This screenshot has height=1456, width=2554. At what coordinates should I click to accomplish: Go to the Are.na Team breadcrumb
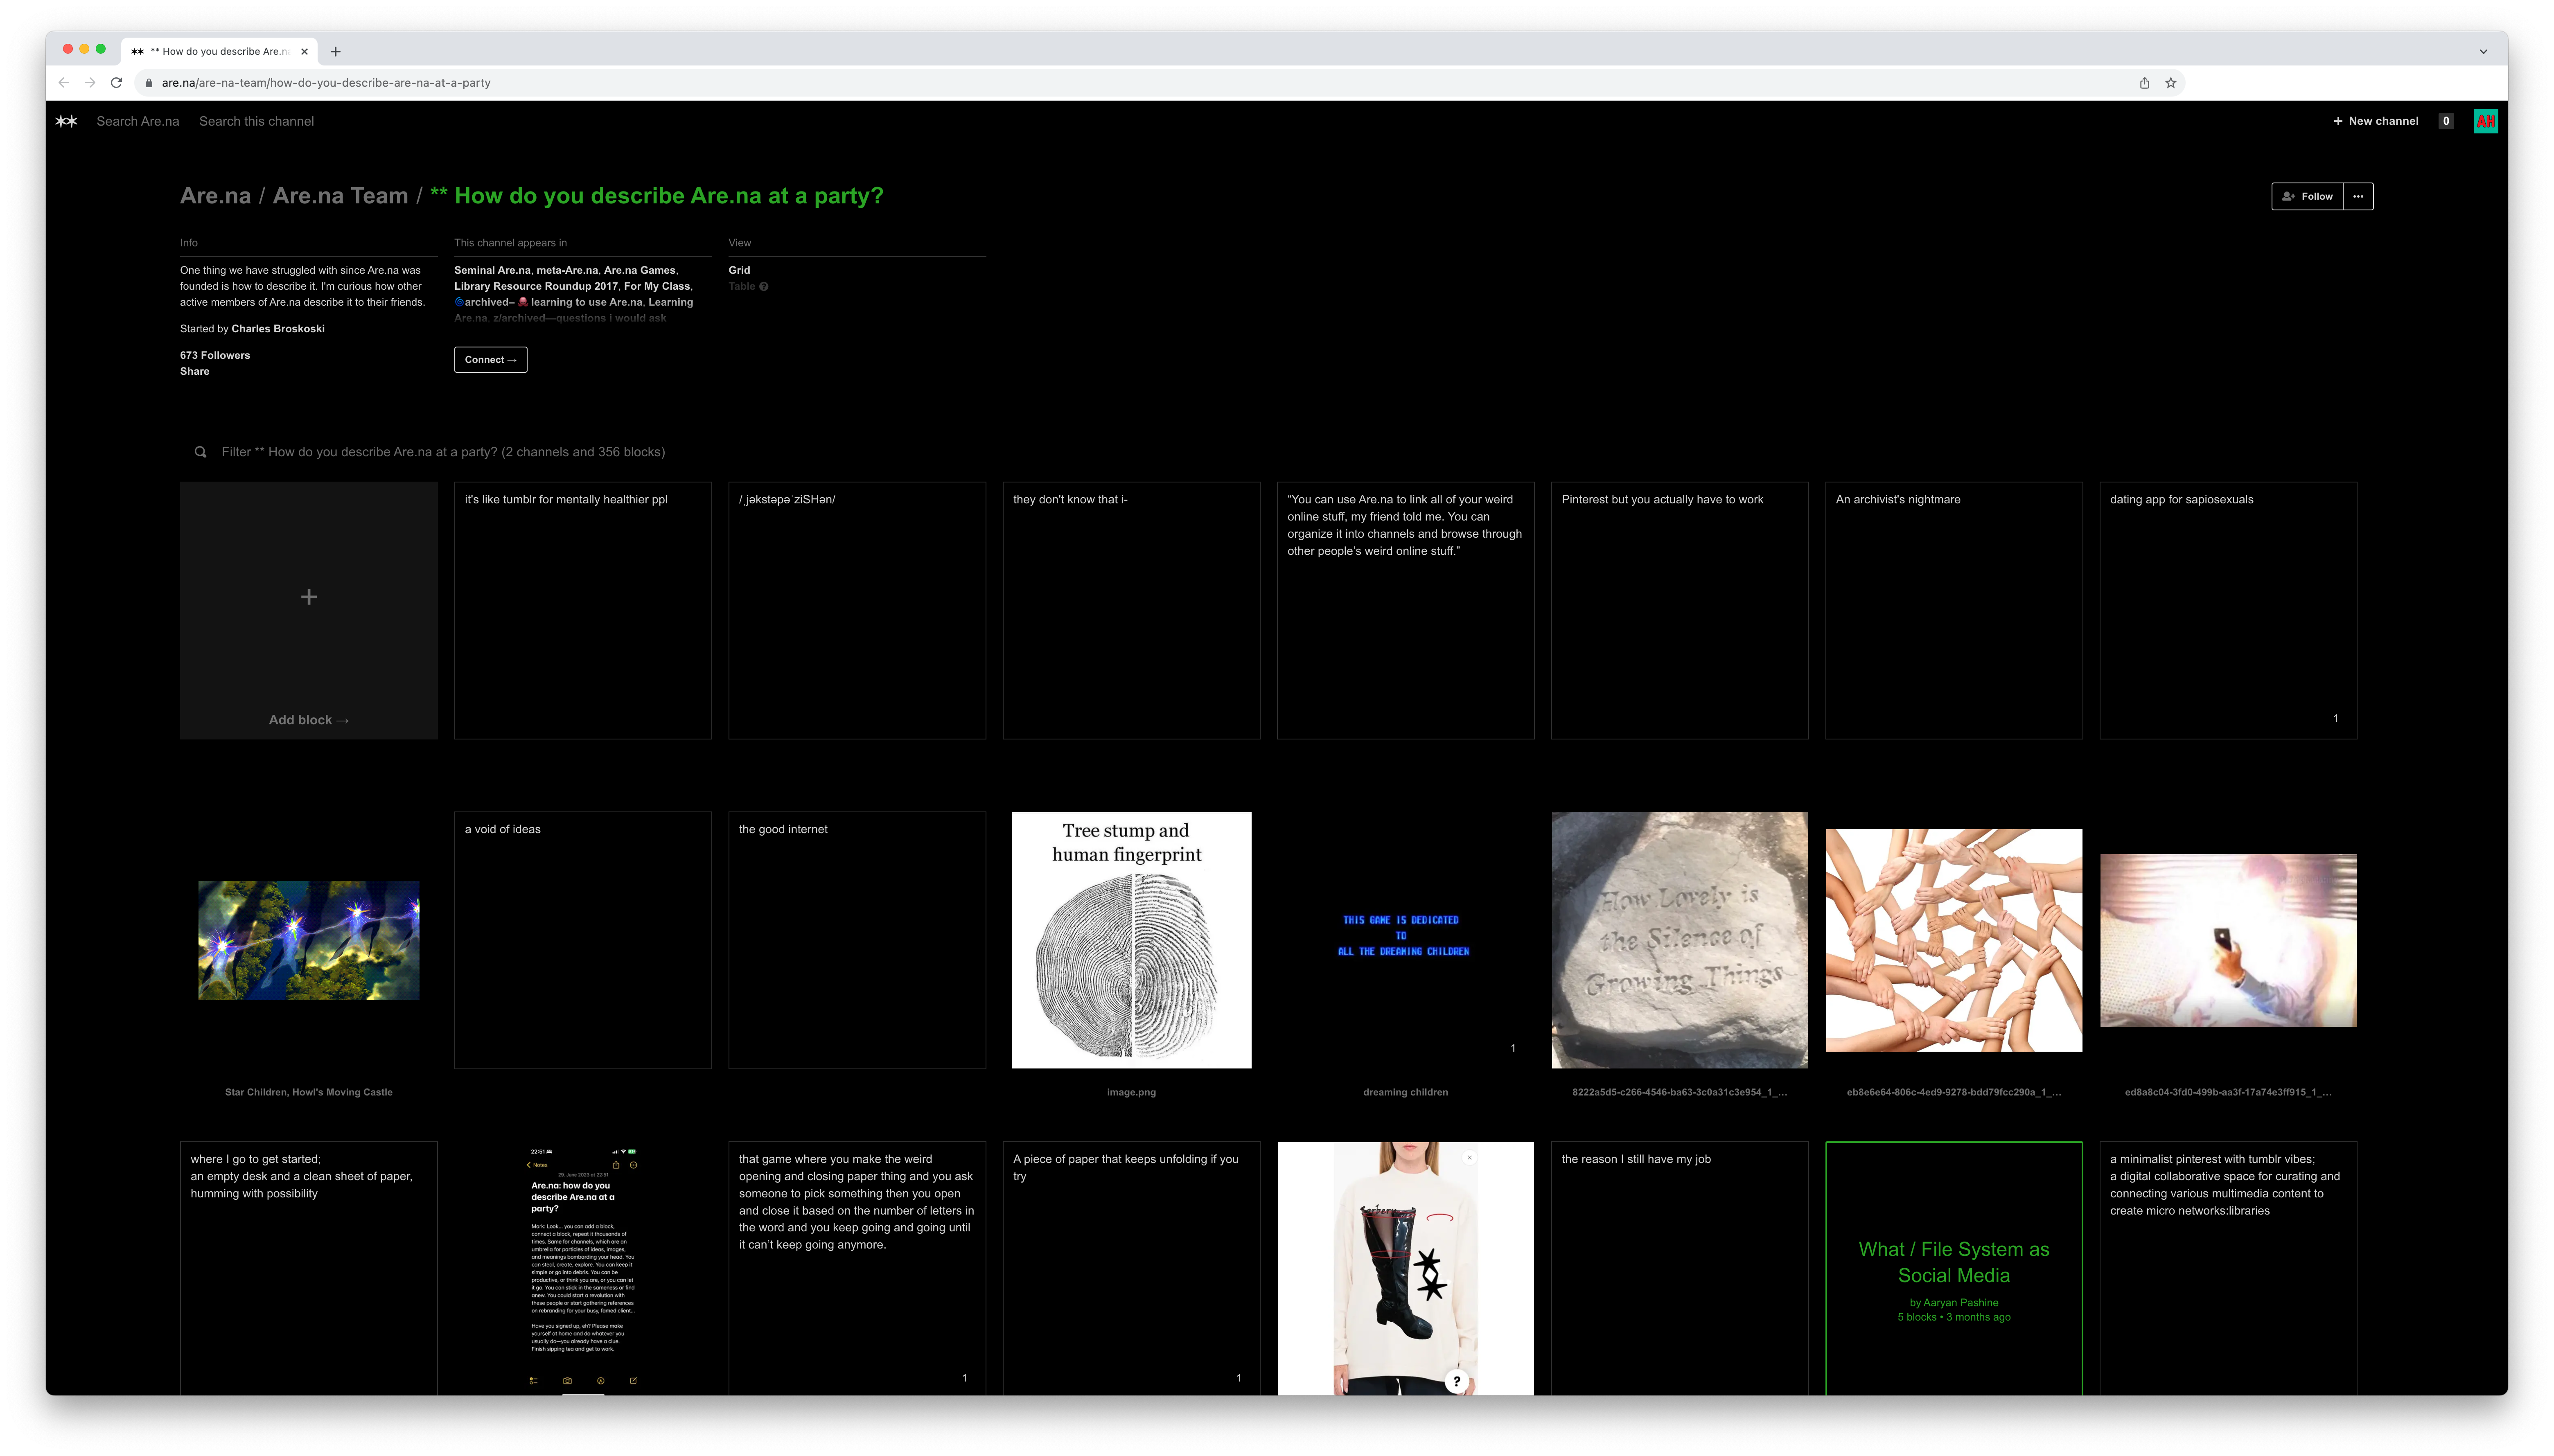point(340,196)
